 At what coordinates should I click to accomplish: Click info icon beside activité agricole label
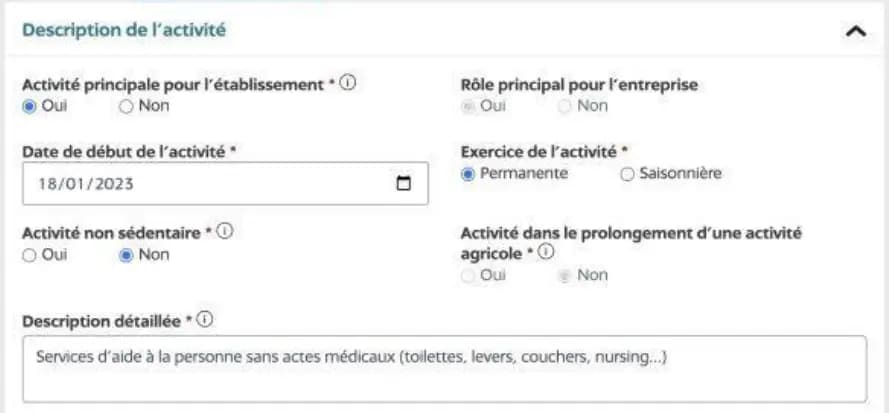tap(546, 253)
